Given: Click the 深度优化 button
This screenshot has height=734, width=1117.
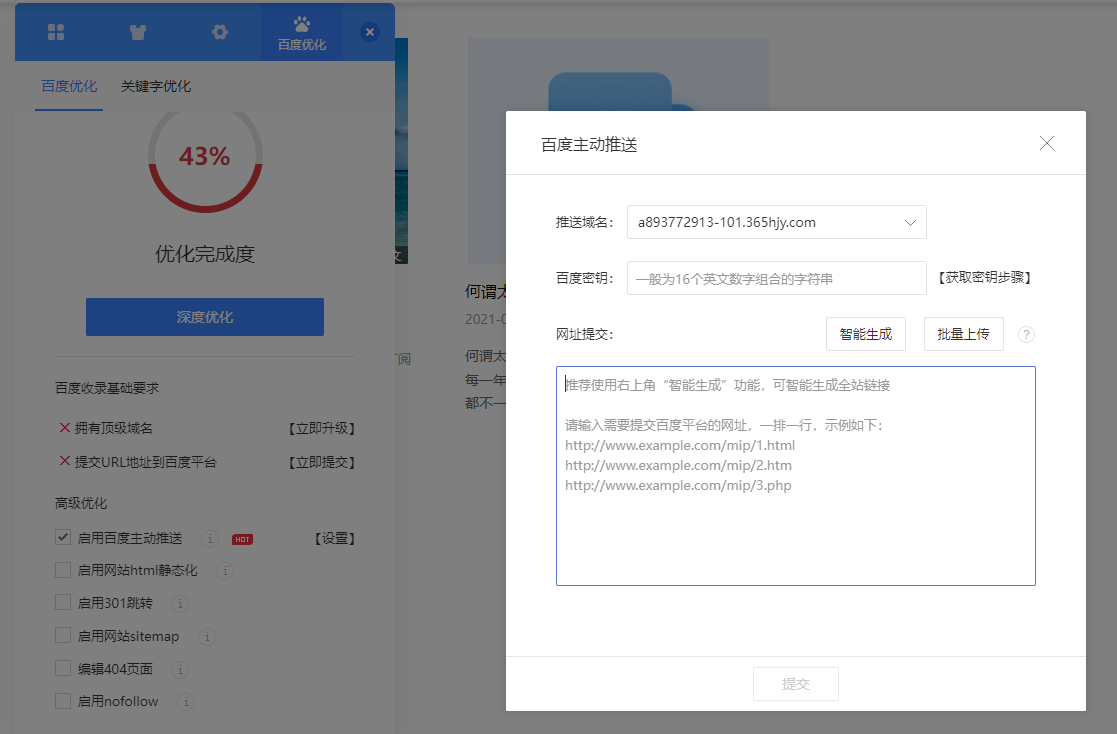Looking at the screenshot, I should [205, 317].
